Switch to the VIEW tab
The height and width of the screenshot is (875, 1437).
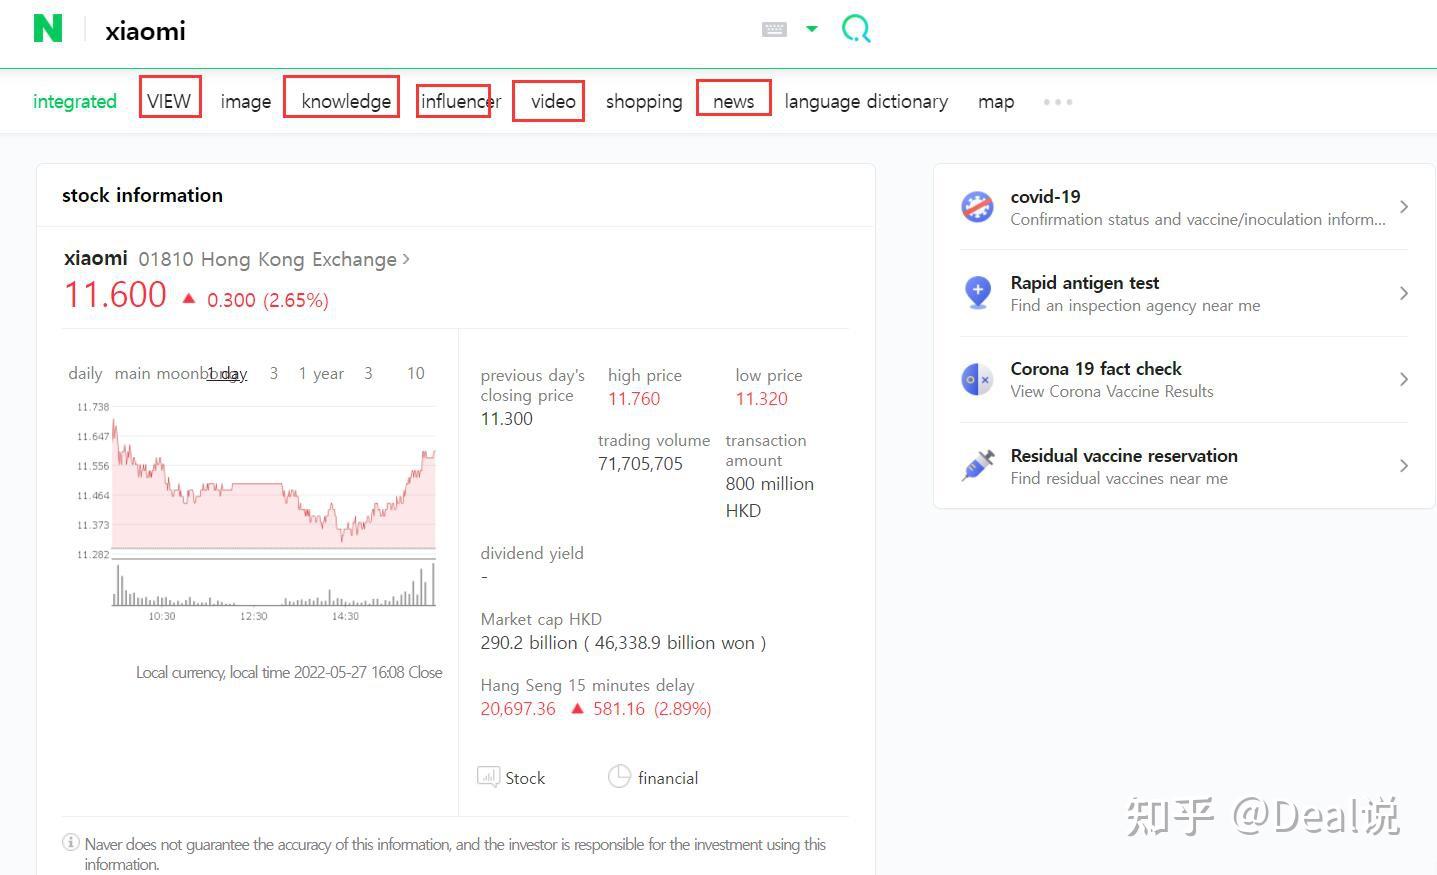(169, 101)
